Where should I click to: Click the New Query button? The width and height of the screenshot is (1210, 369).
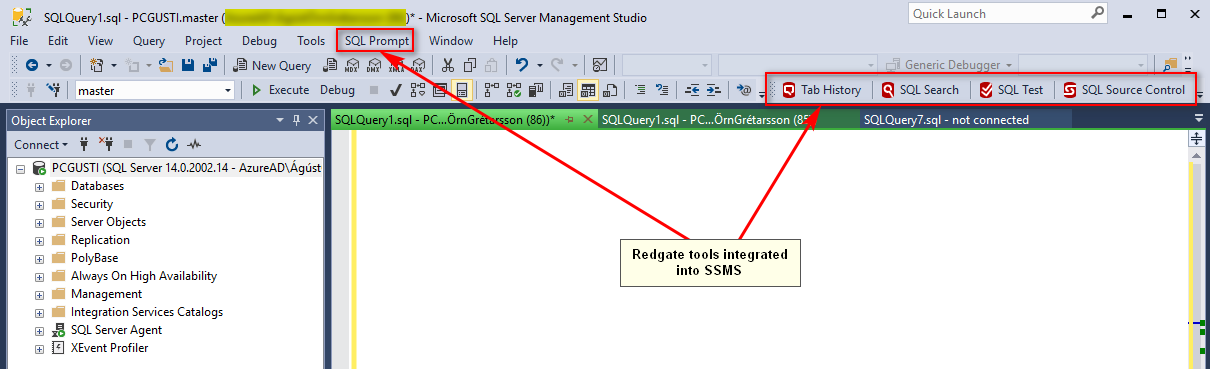(272, 65)
